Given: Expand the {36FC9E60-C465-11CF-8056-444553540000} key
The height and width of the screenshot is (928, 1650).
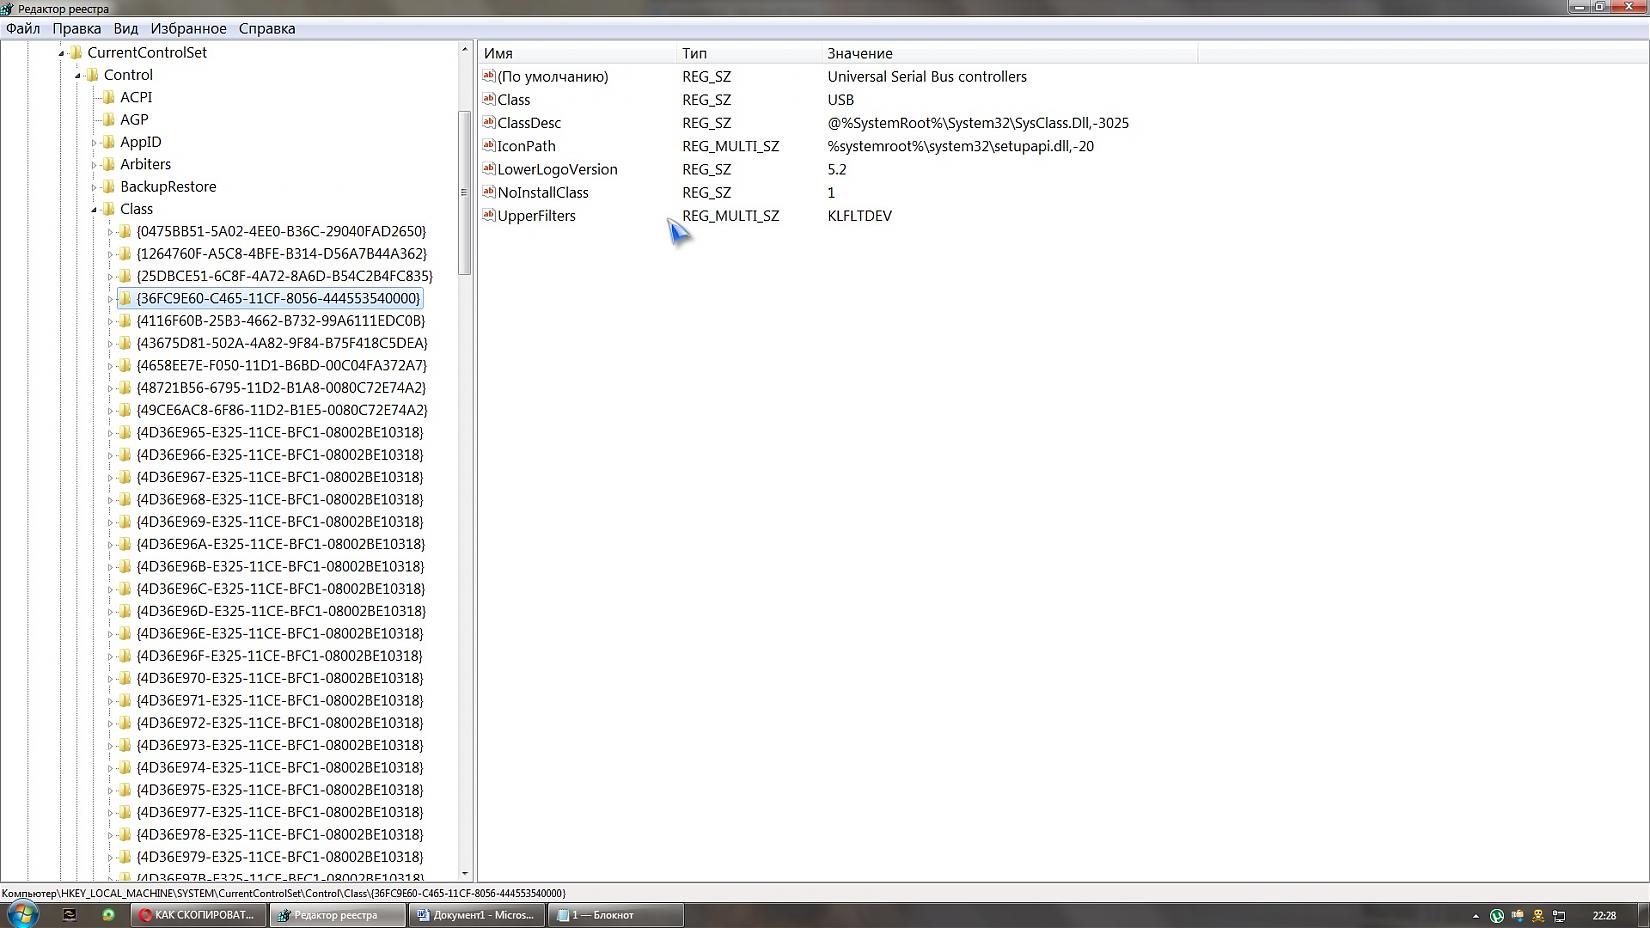Looking at the screenshot, I should point(110,298).
